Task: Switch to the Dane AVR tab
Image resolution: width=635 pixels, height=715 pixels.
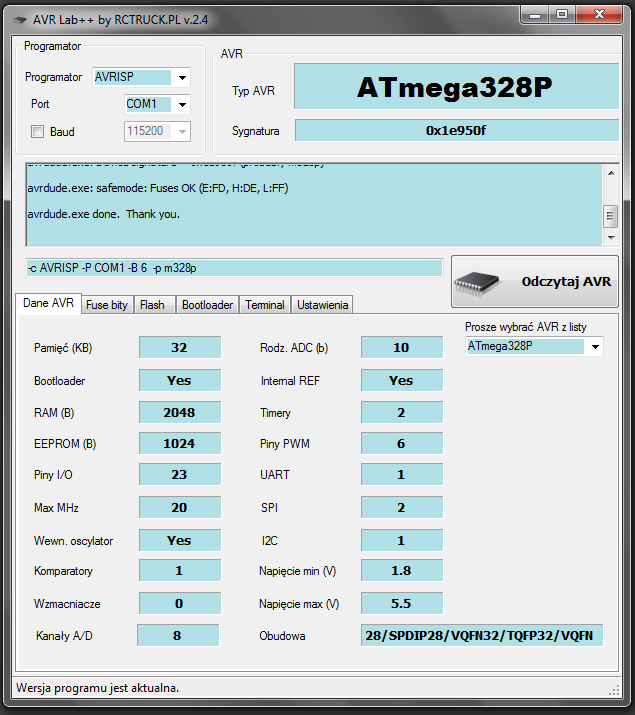Action: pyautogui.click(x=48, y=303)
